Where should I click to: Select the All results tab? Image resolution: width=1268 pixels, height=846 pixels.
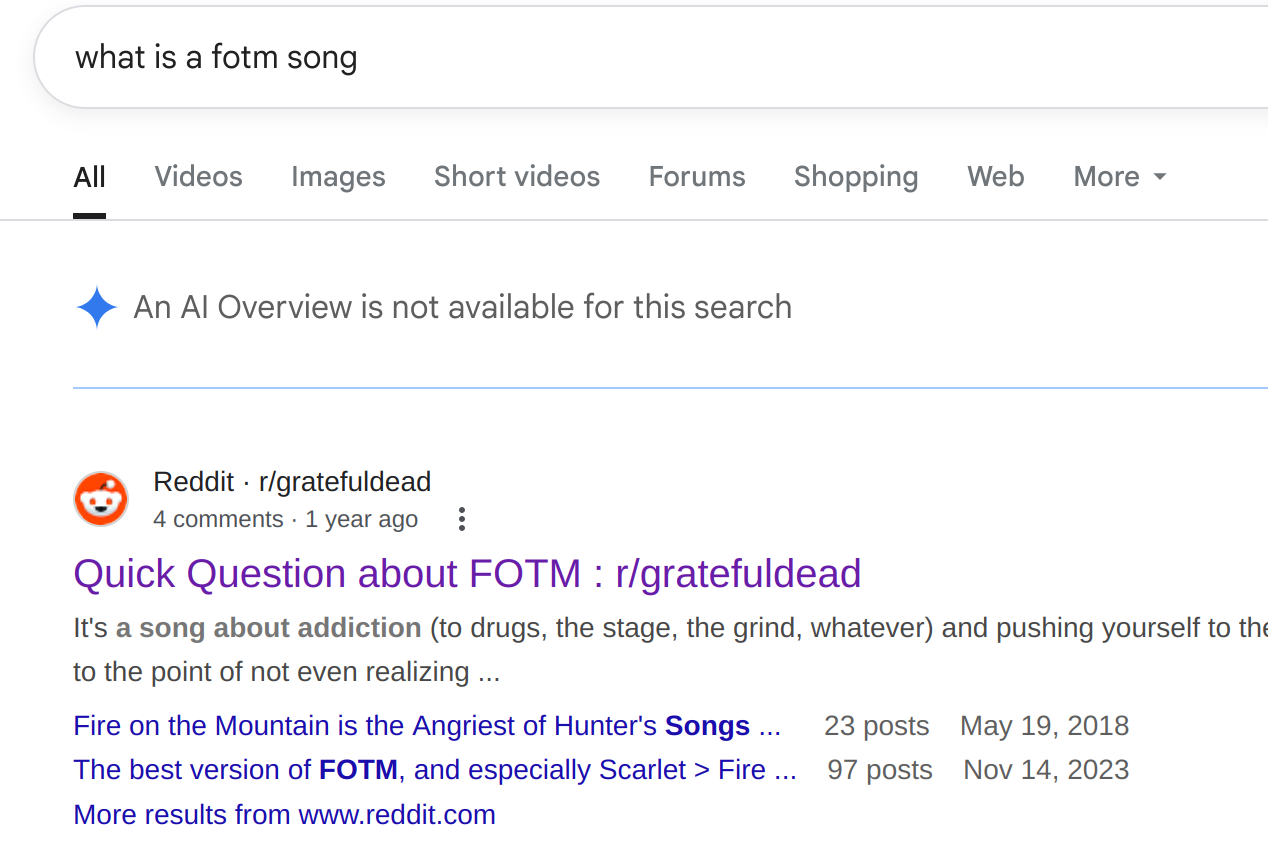(x=89, y=178)
